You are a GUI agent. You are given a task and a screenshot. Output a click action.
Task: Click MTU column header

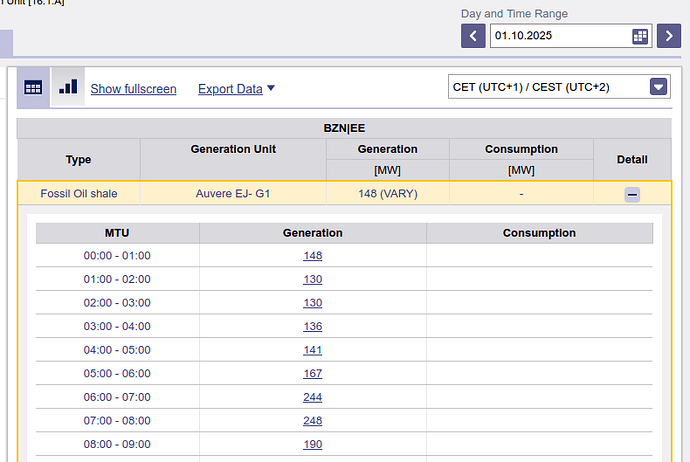pos(117,233)
